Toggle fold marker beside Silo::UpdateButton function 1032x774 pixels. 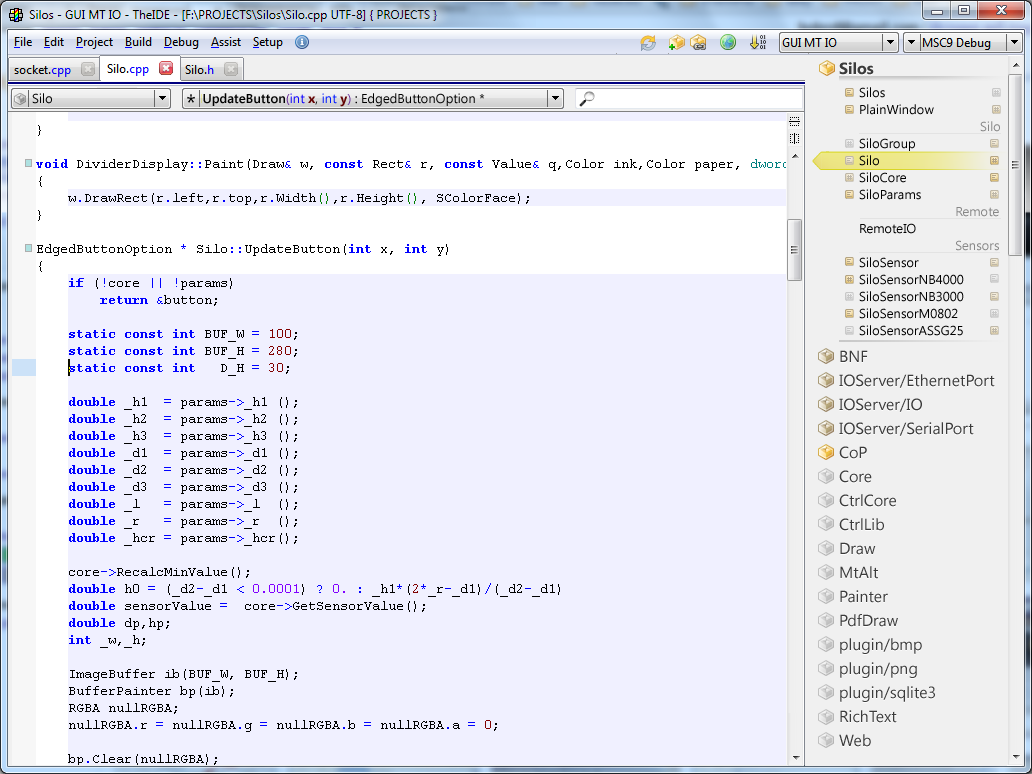click(28, 248)
